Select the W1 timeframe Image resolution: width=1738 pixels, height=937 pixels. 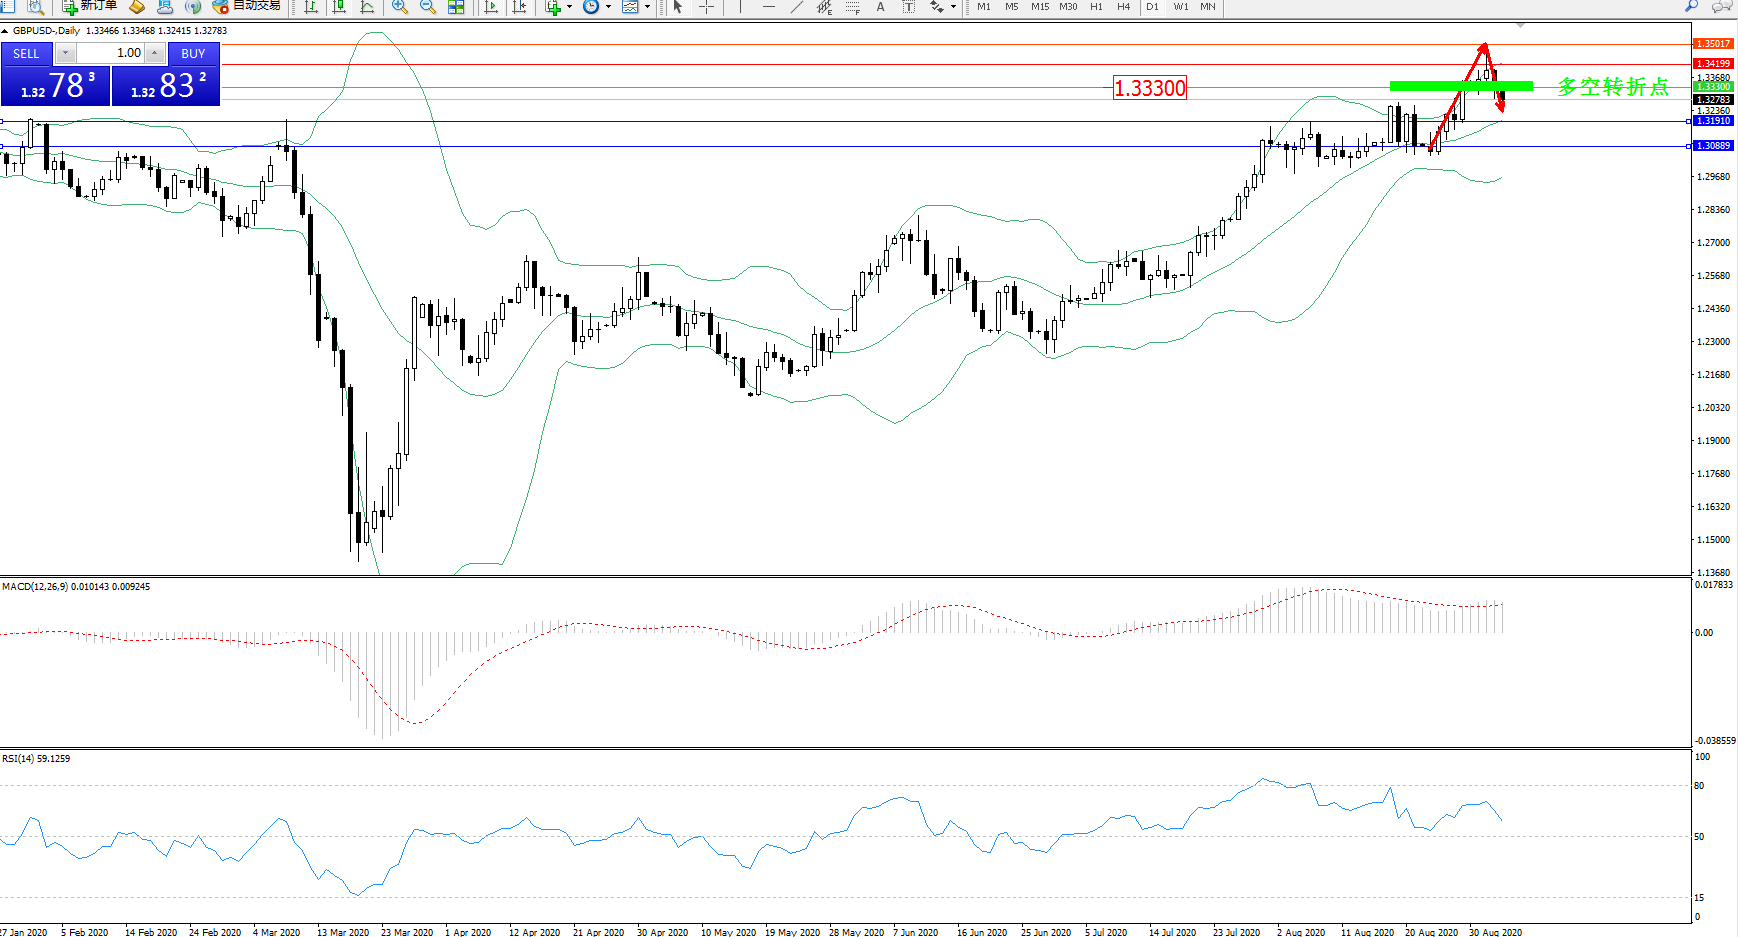point(1181,7)
